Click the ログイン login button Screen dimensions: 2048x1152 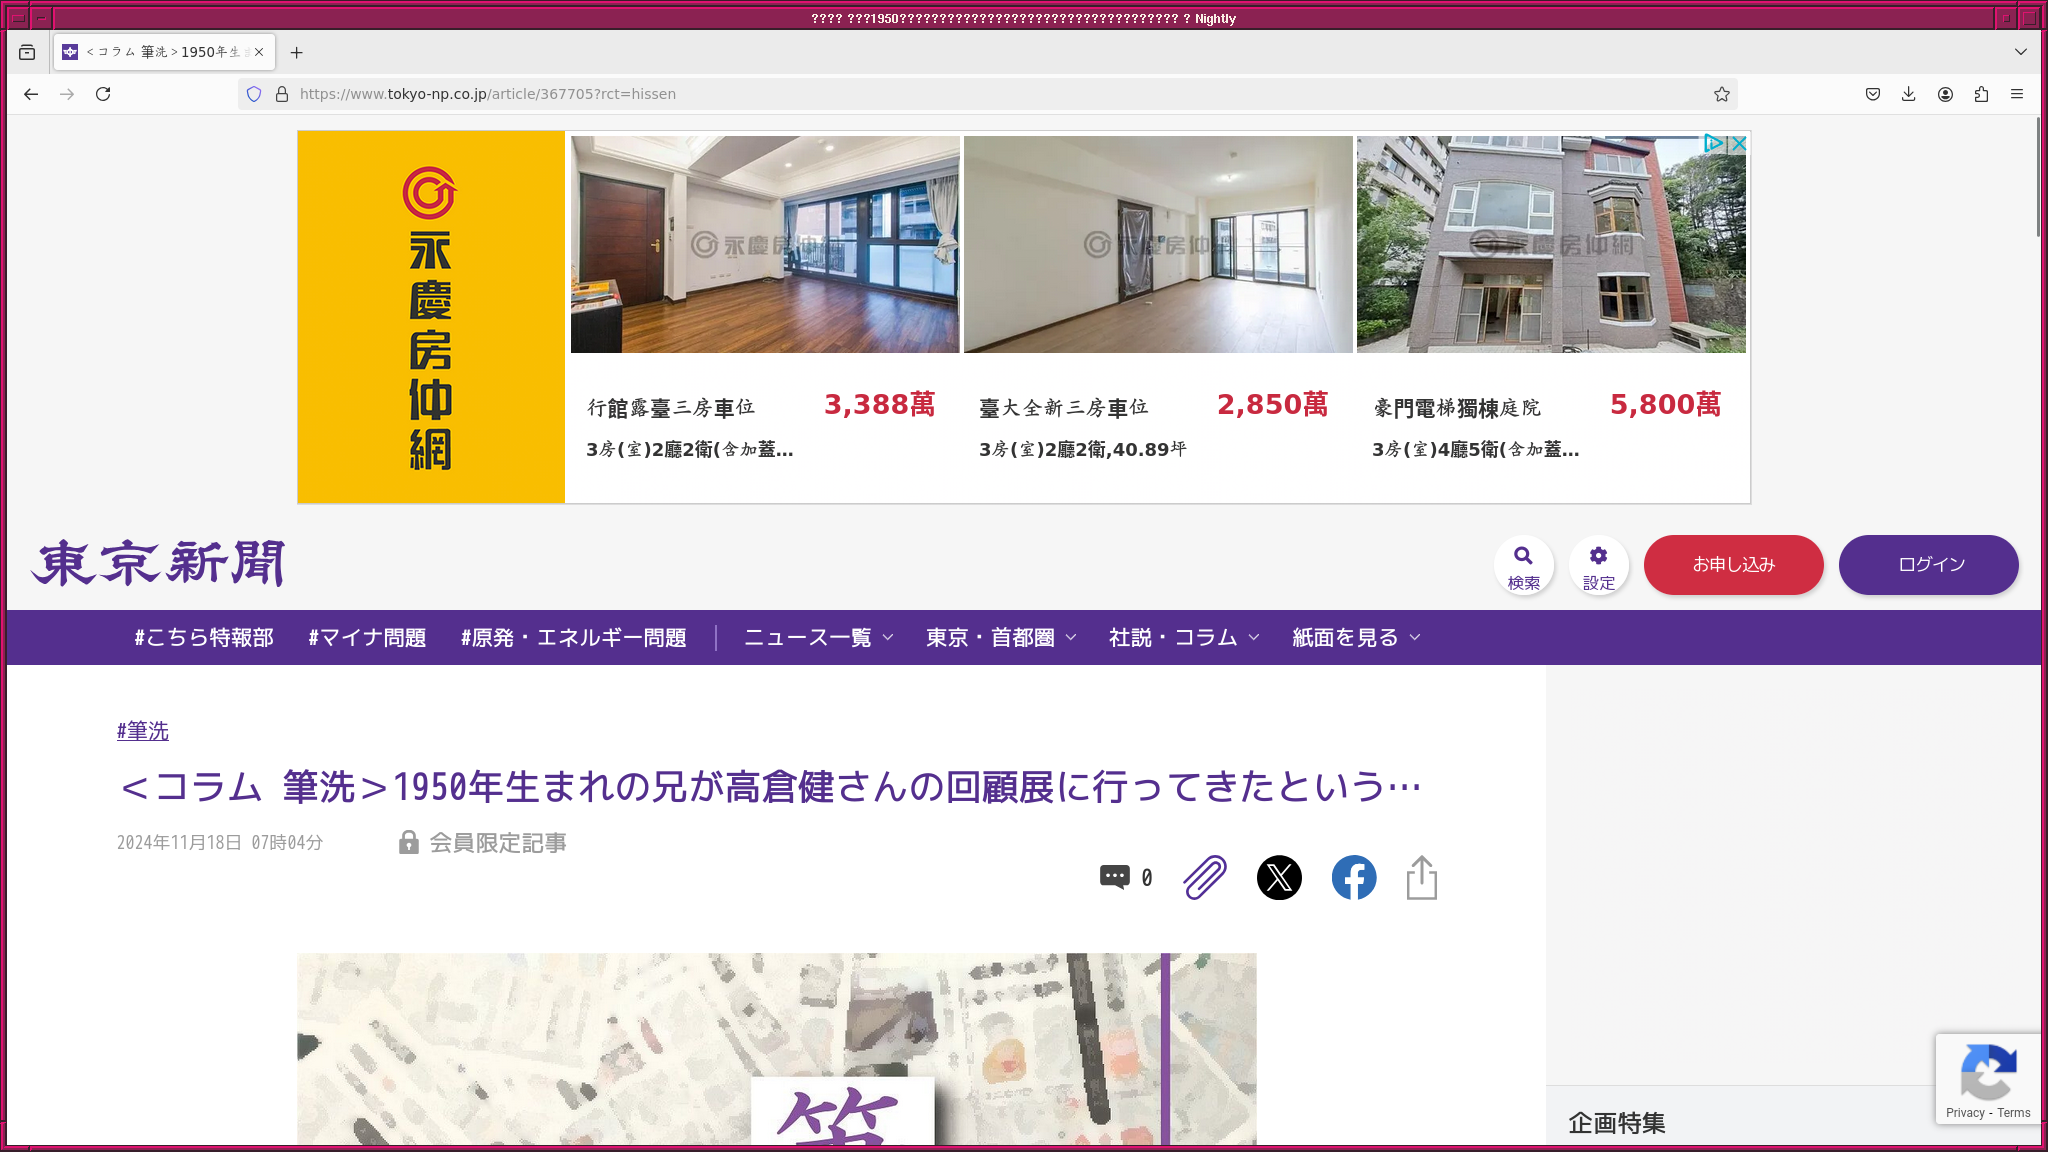[1928, 565]
